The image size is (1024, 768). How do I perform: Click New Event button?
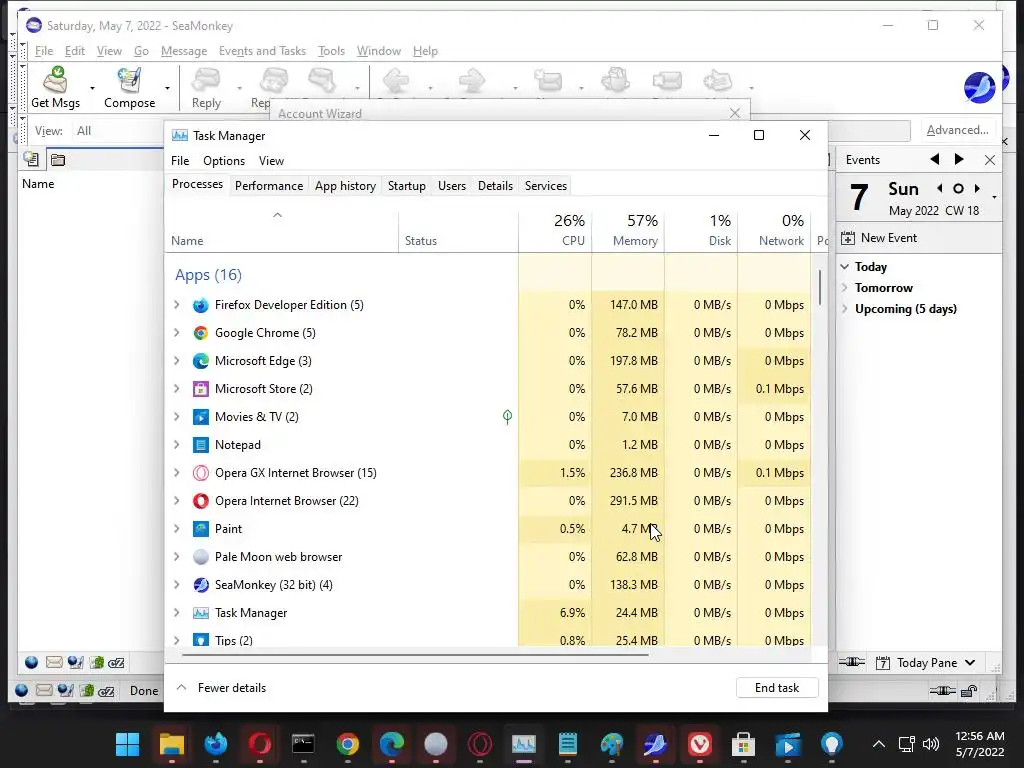click(x=879, y=238)
